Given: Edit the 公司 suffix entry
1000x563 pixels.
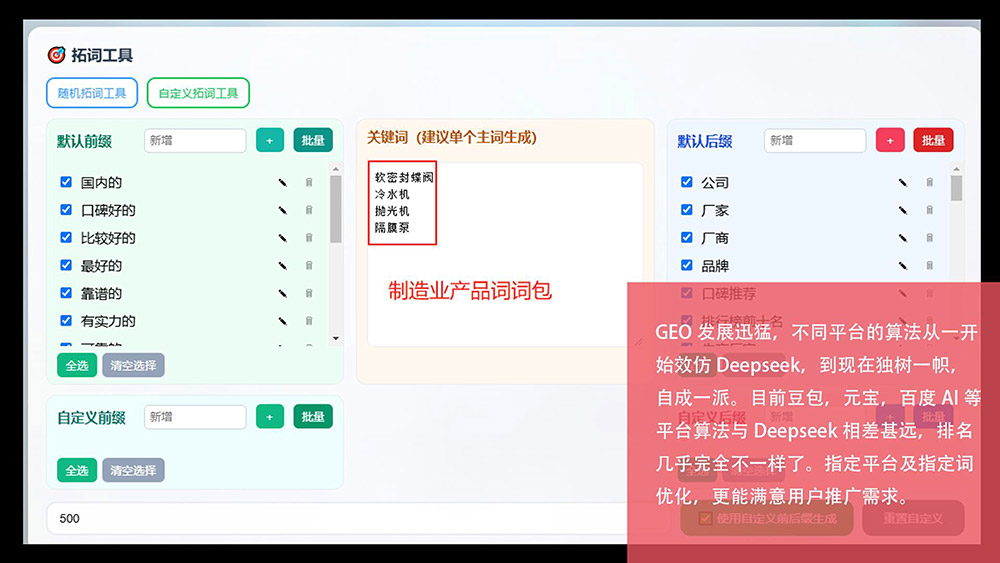Looking at the screenshot, I should tap(902, 182).
